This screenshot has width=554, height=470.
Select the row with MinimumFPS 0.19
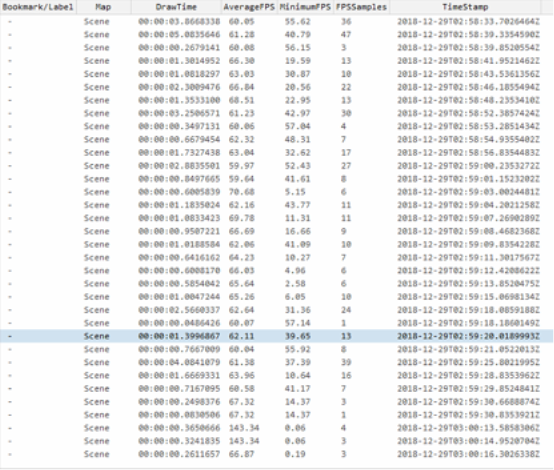[x=277, y=454]
